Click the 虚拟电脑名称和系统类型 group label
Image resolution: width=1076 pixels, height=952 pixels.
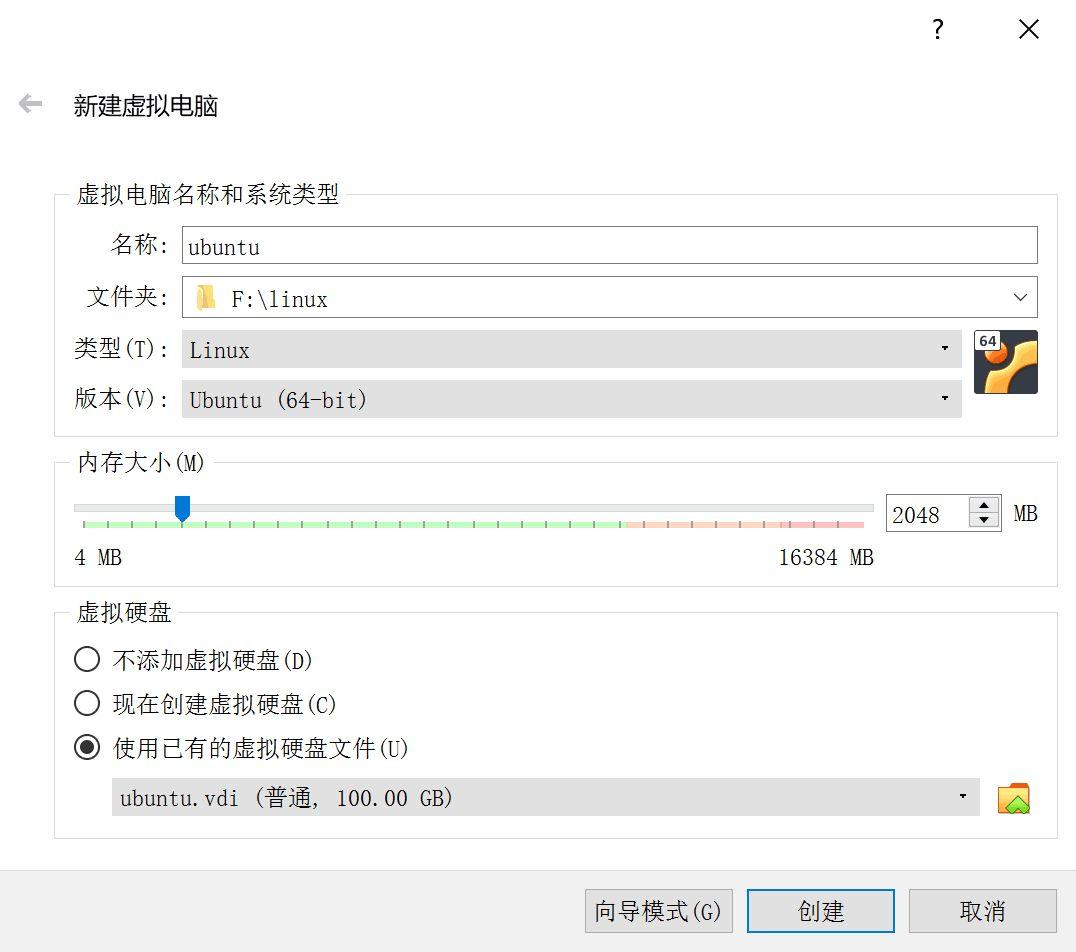207,194
